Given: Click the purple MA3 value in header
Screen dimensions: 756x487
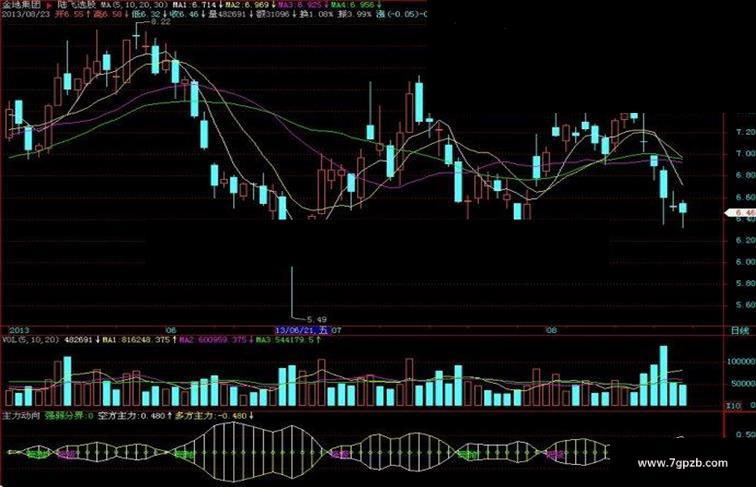Looking at the screenshot, I should (301, 5).
